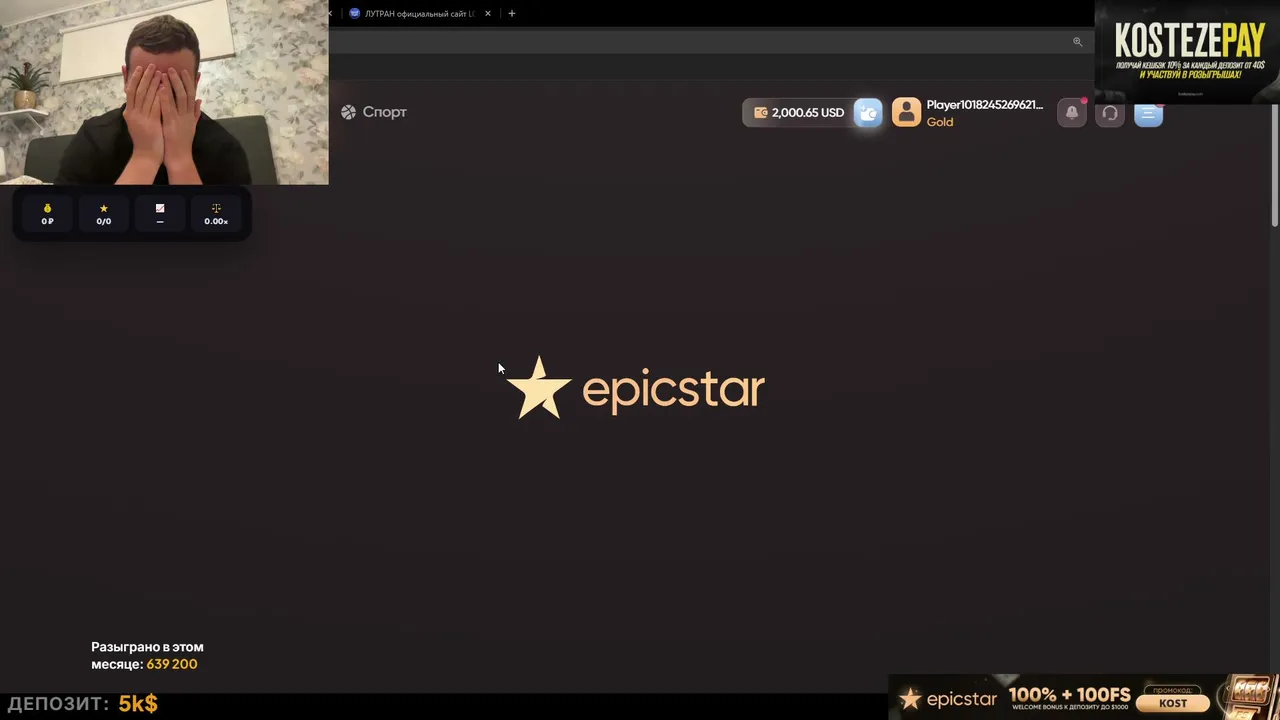The width and height of the screenshot is (1280, 720).
Task: Click the orange player avatar icon
Action: pyautogui.click(x=906, y=112)
